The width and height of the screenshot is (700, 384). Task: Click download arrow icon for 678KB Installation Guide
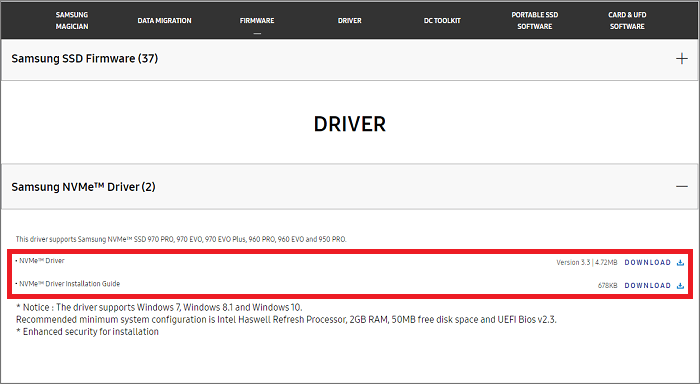point(680,286)
